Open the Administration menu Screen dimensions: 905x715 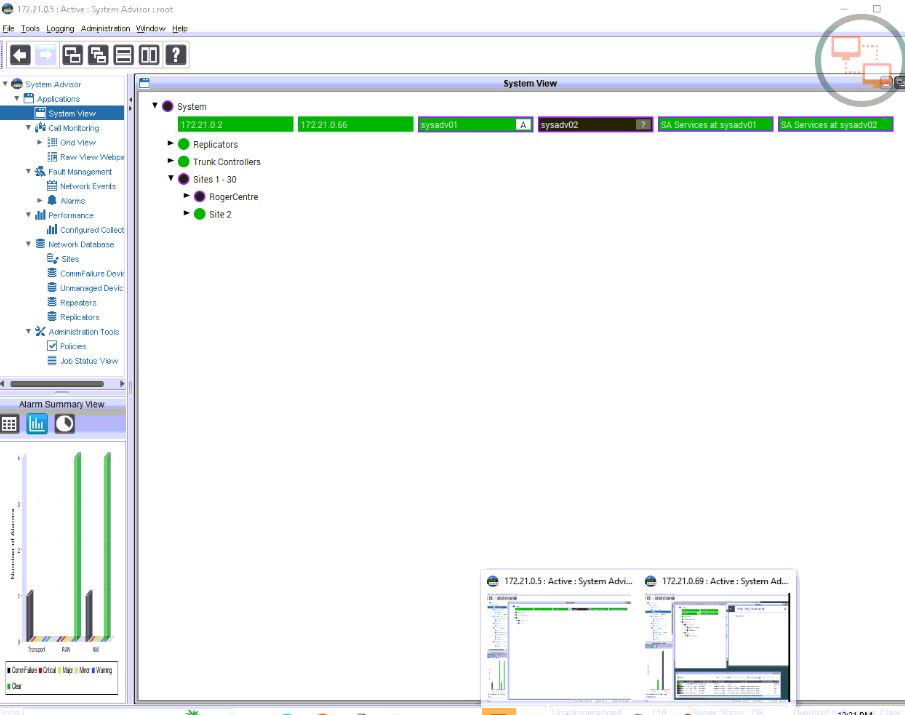point(105,28)
